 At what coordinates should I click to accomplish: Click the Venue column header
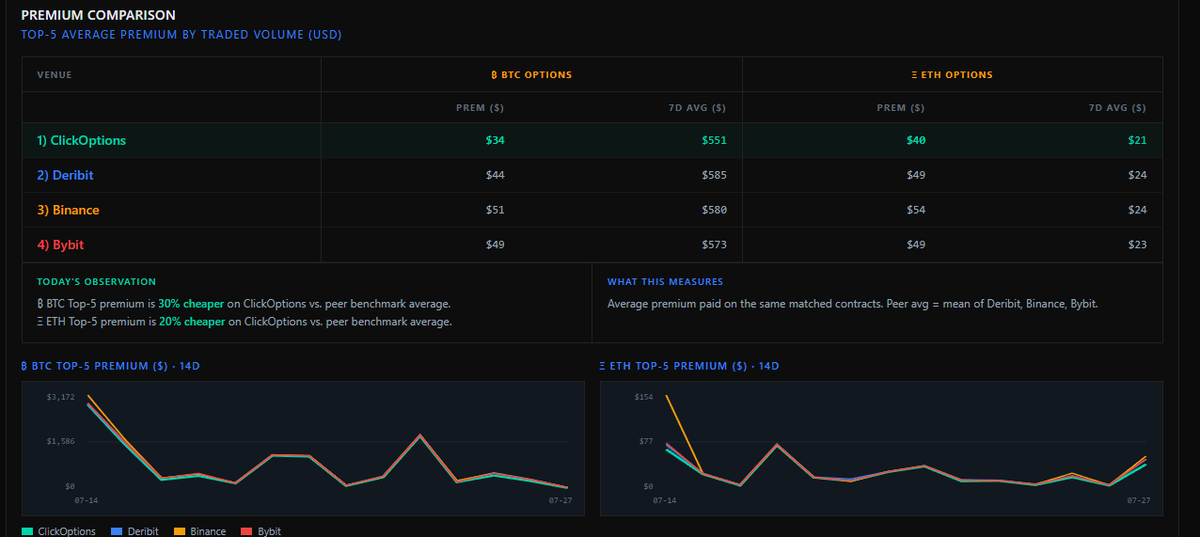click(x=54, y=75)
